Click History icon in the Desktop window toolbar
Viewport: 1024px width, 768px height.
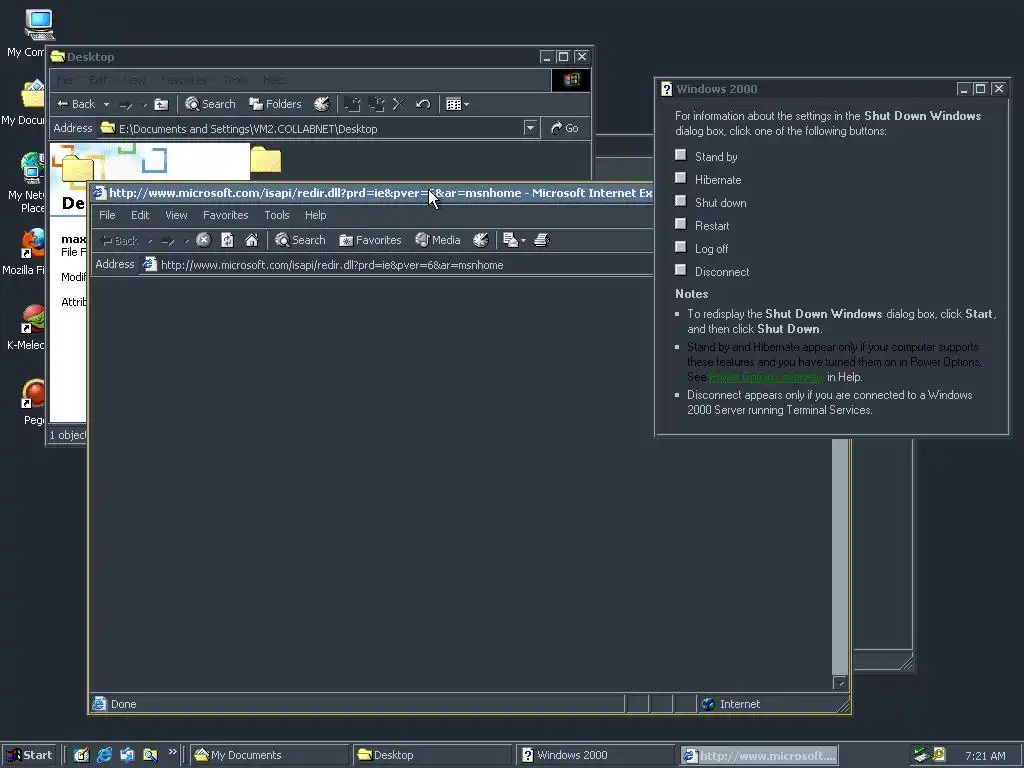[x=322, y=104]
